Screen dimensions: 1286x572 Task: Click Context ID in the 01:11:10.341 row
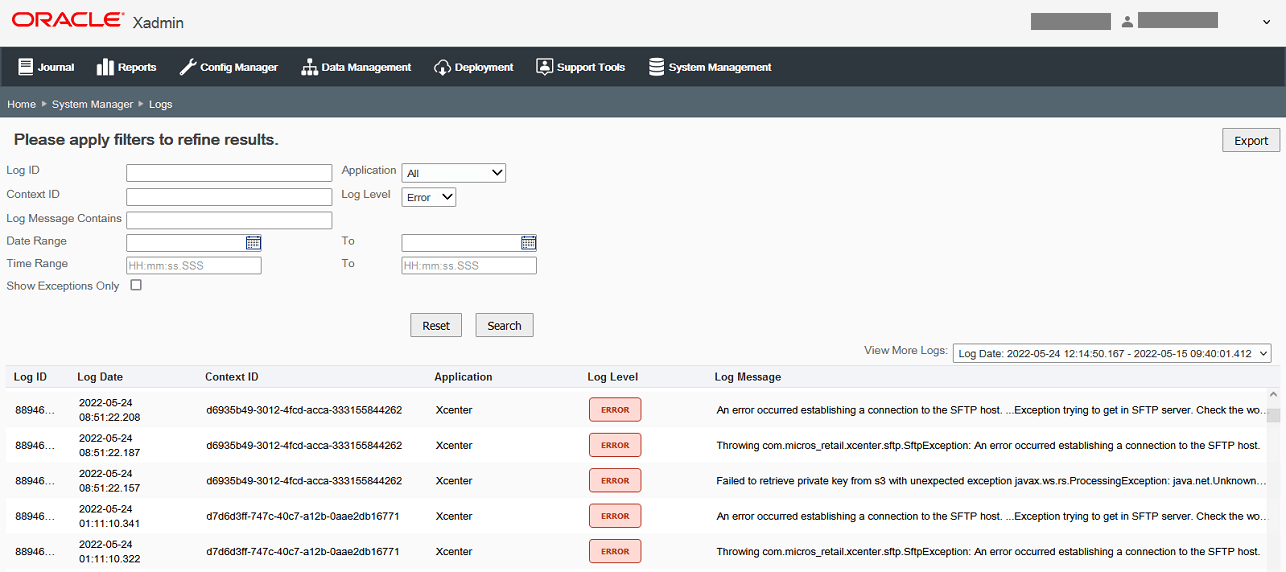tap(303, 516)
